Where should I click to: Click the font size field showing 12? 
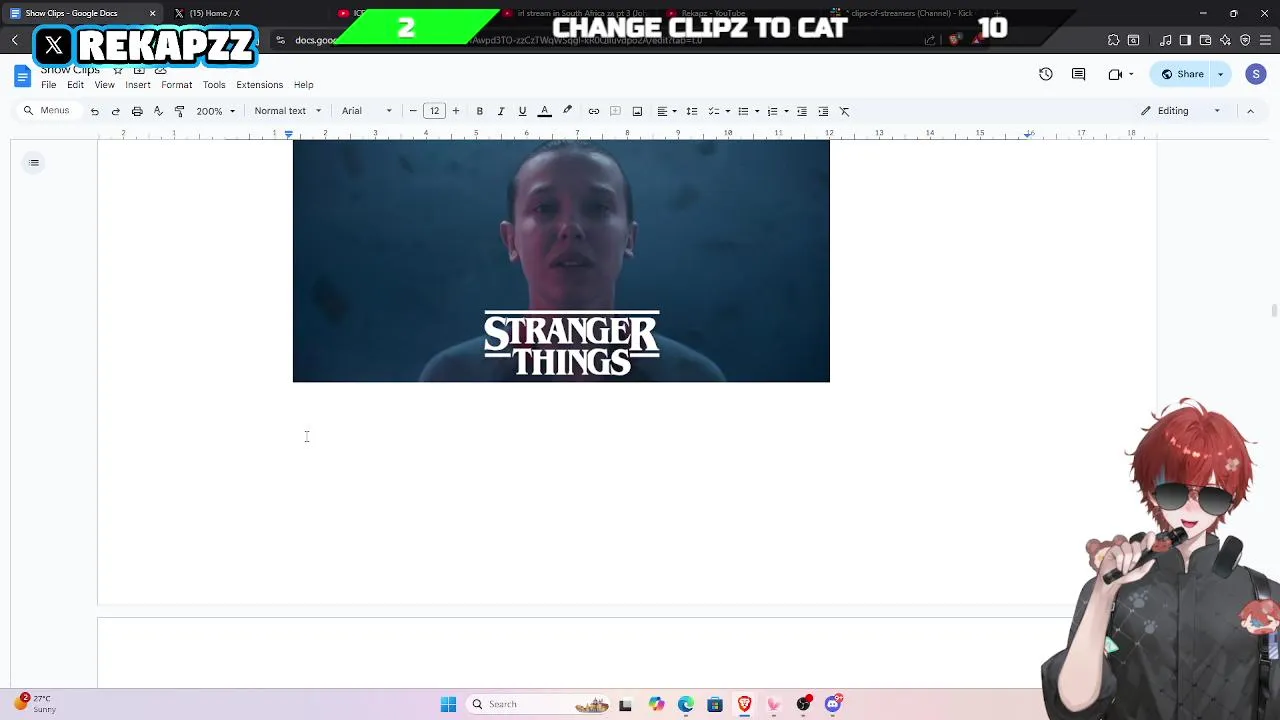click(434, 111)
